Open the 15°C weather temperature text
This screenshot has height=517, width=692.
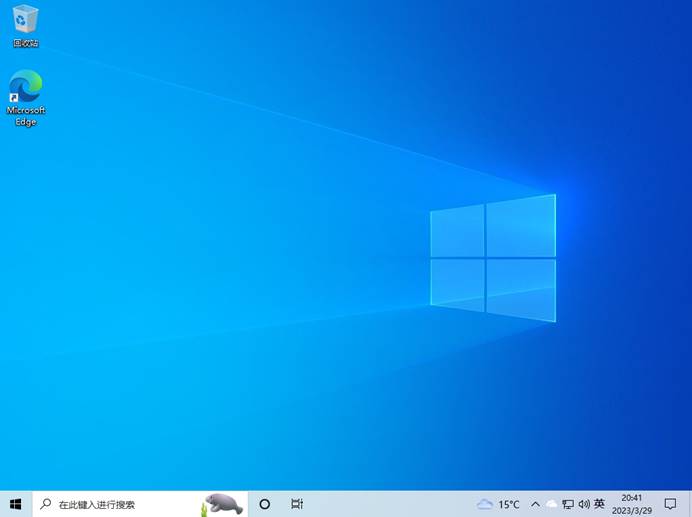click(509, 504)
